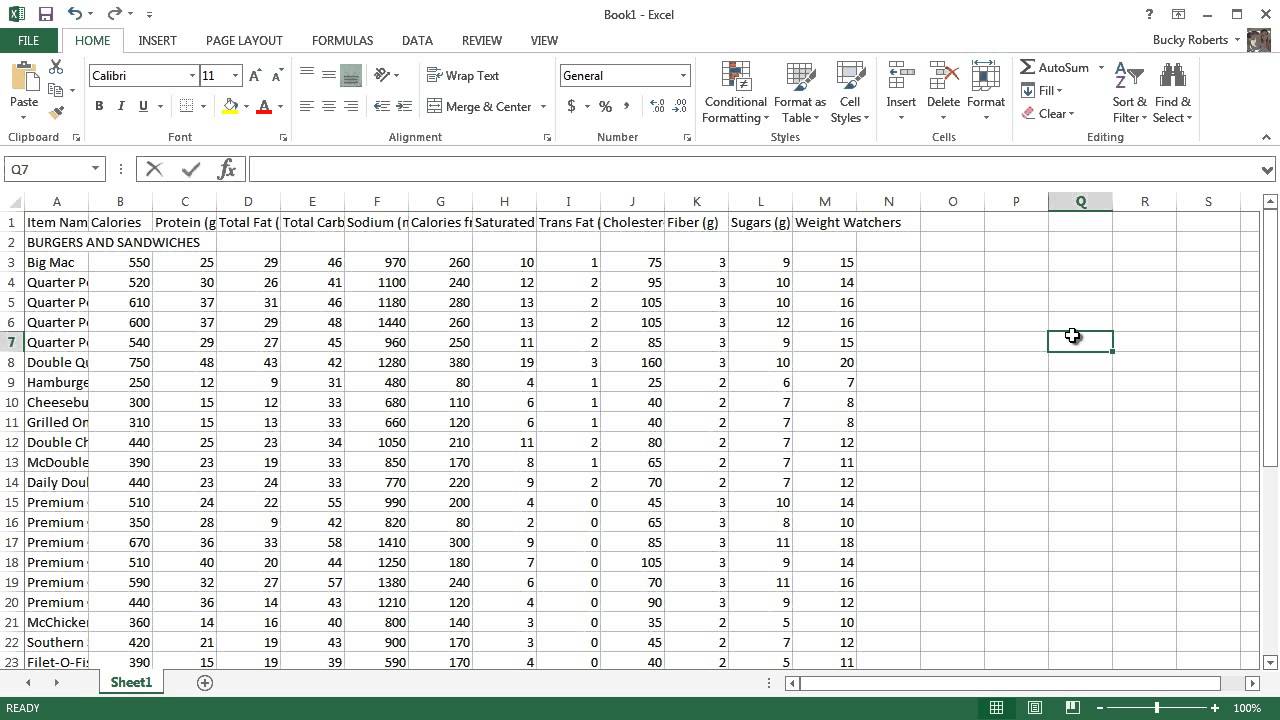
Task: Expand the Name Box dropdown
Action: pos(96,169)
